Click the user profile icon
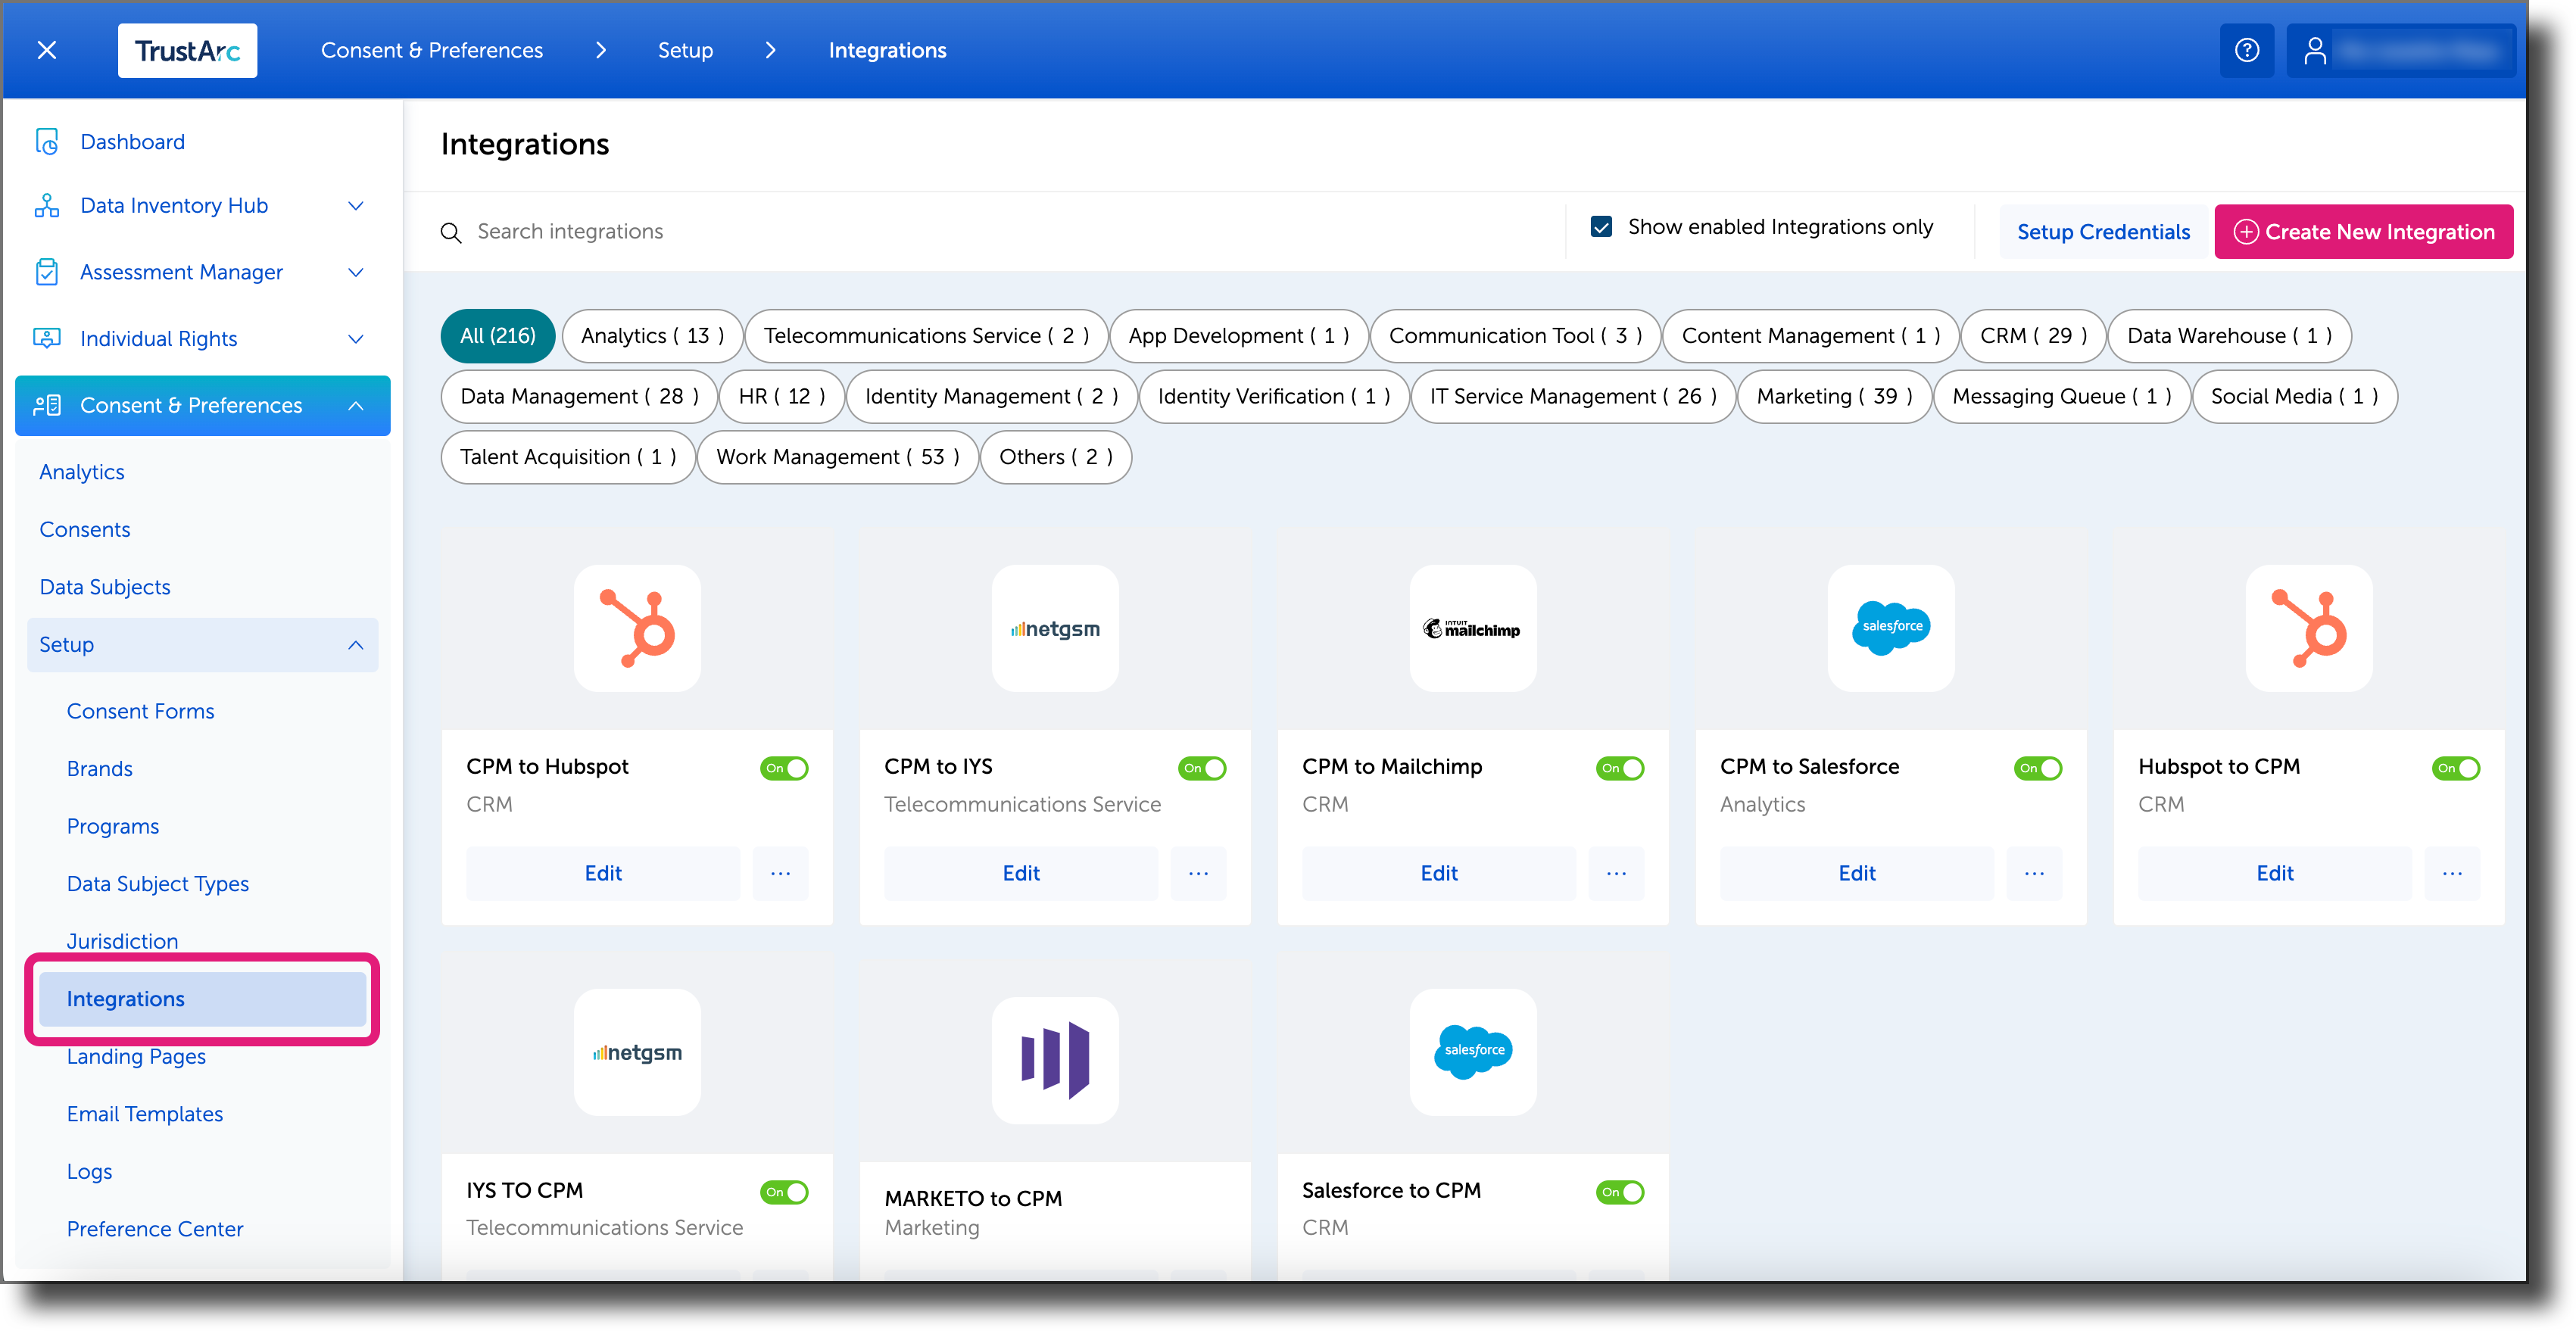The width and height of the screenshot is (2576, 1331). click(2318, 50)
